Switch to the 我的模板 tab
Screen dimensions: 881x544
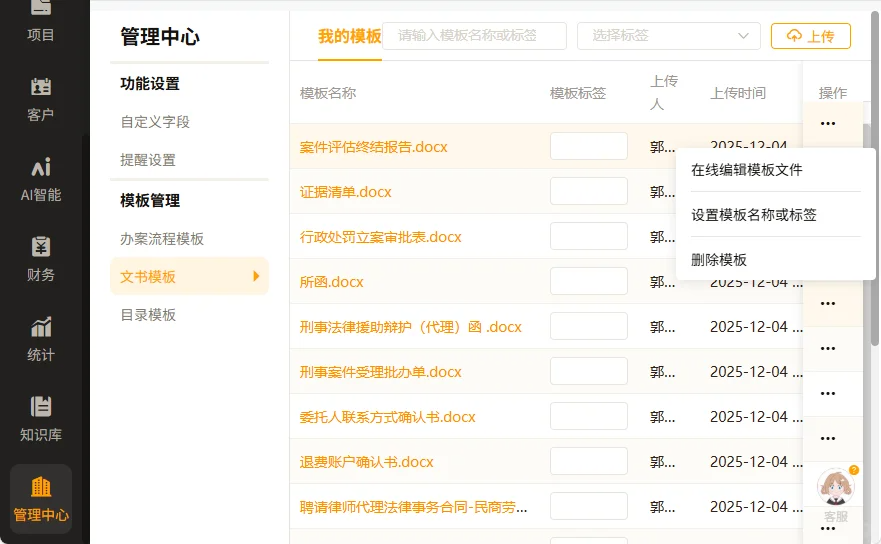point(349,37)
